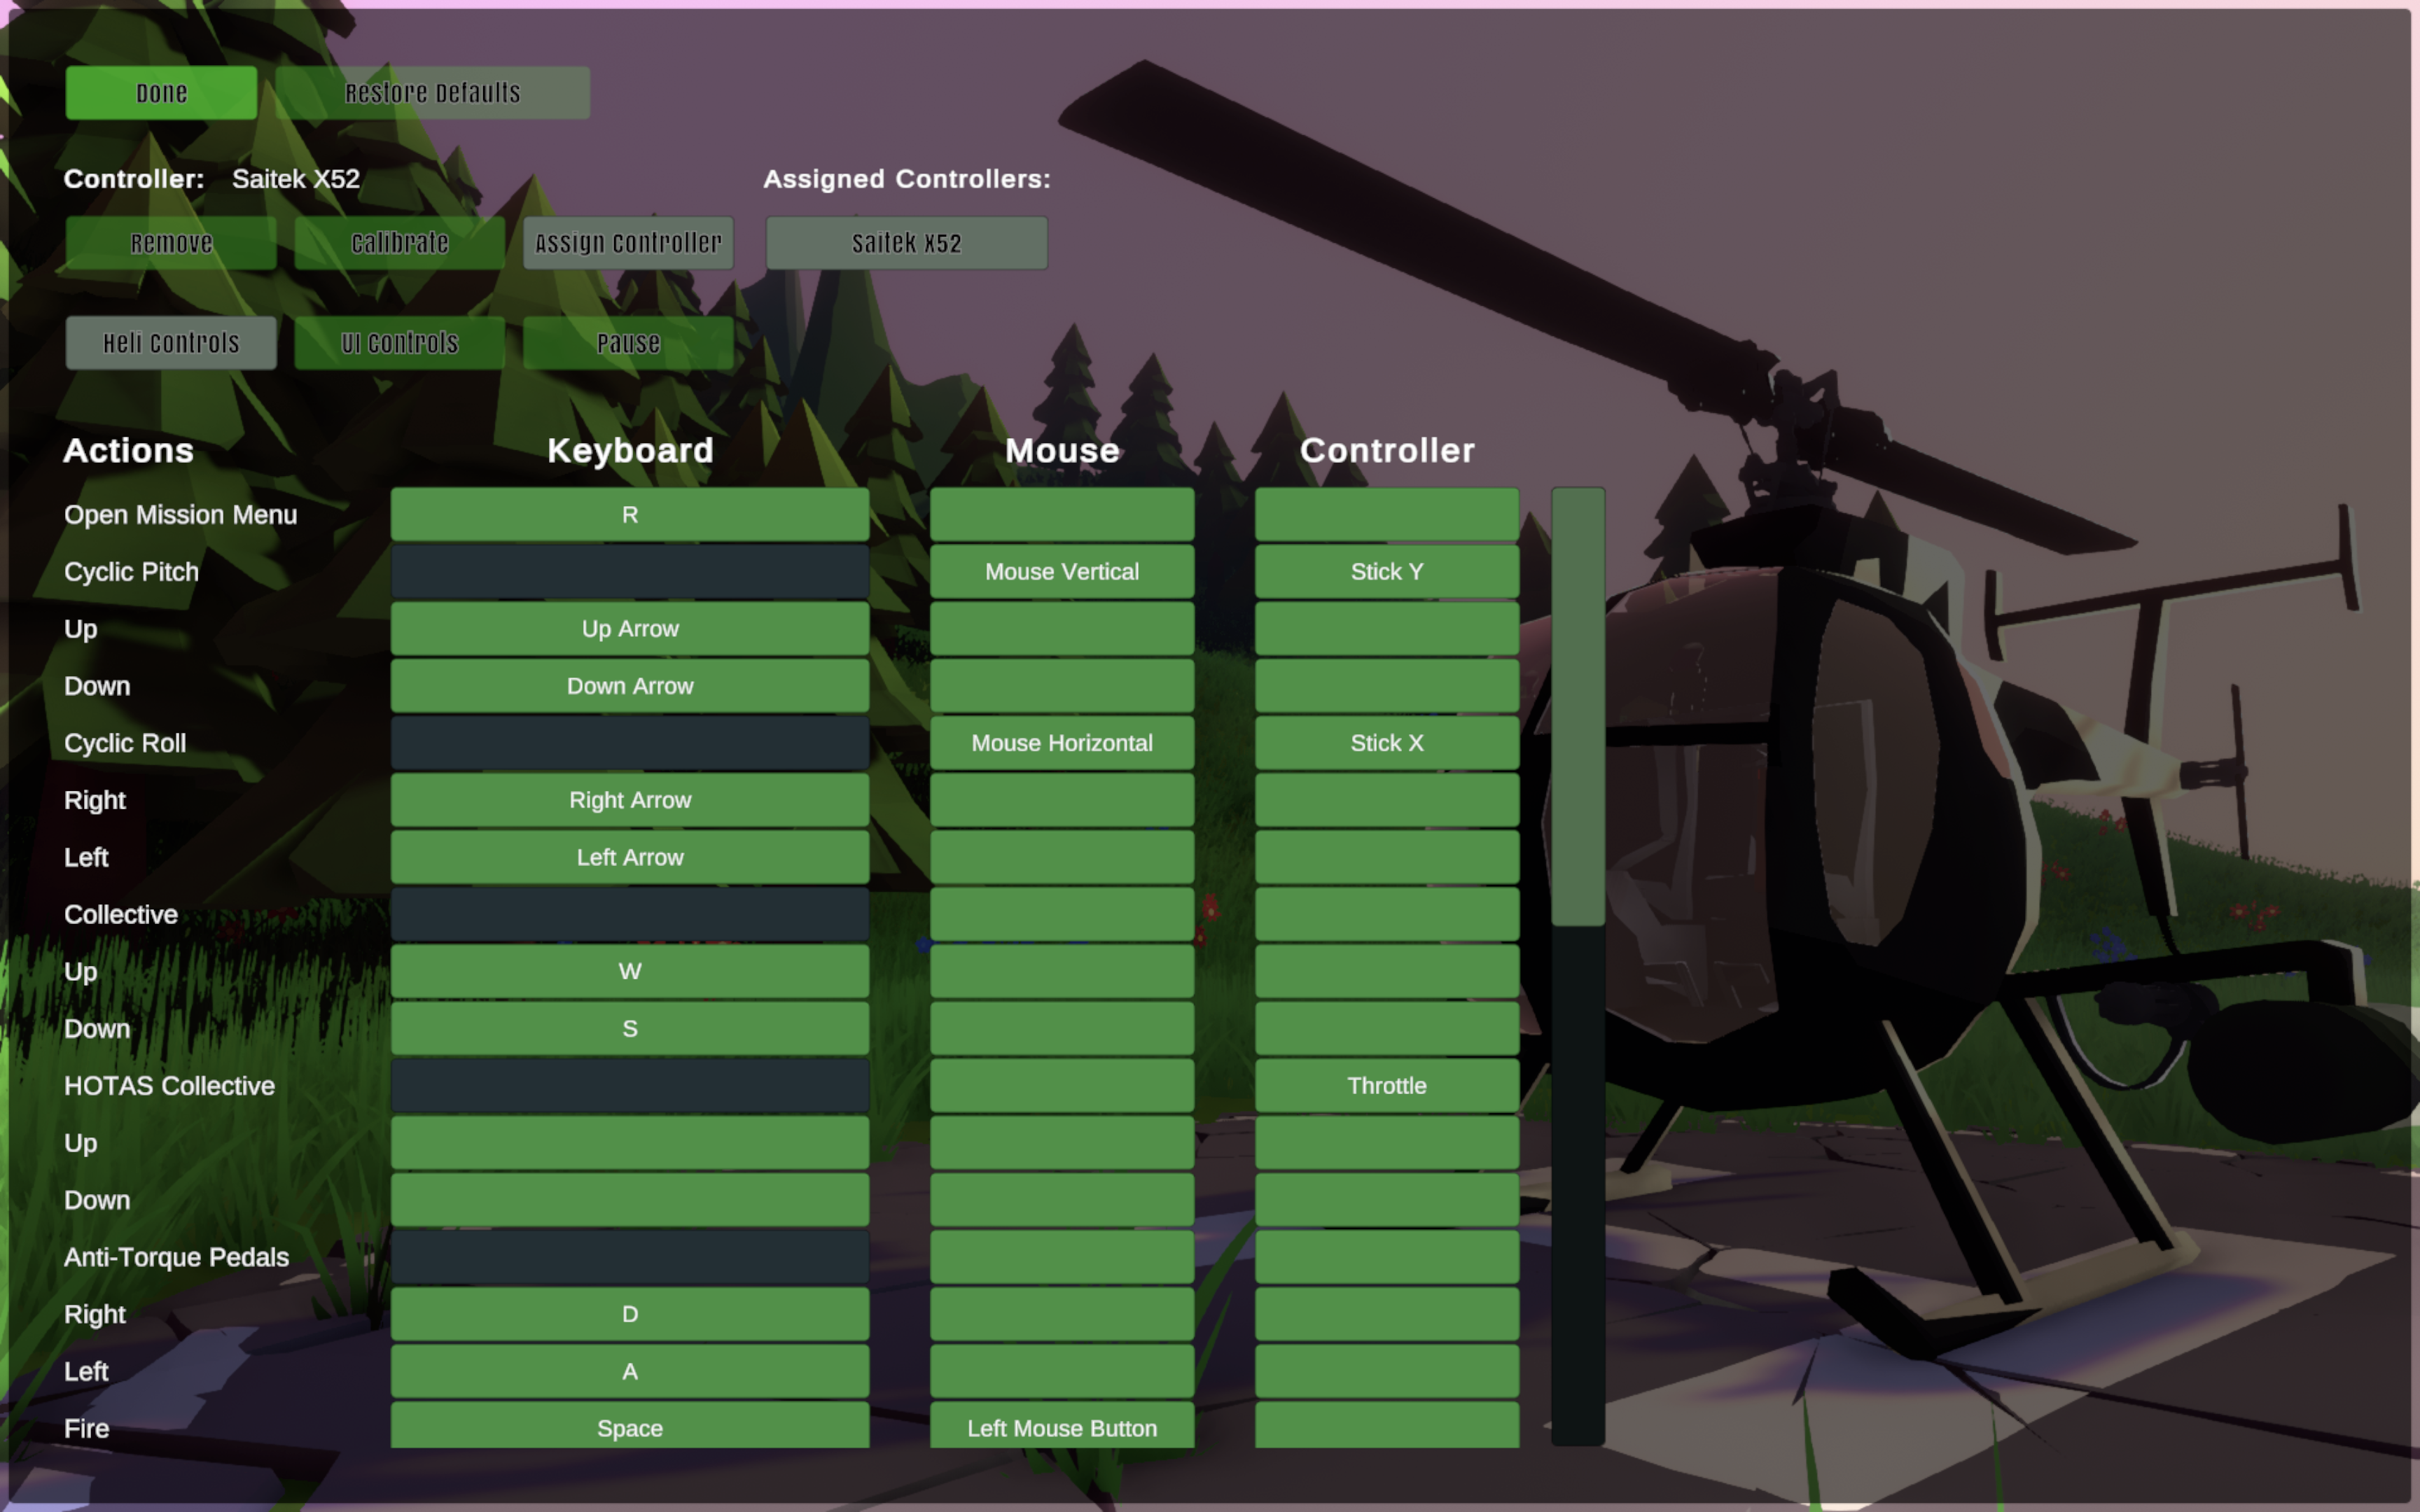
Task: Open Calibrate for the controller
Action: click(399, 243)
